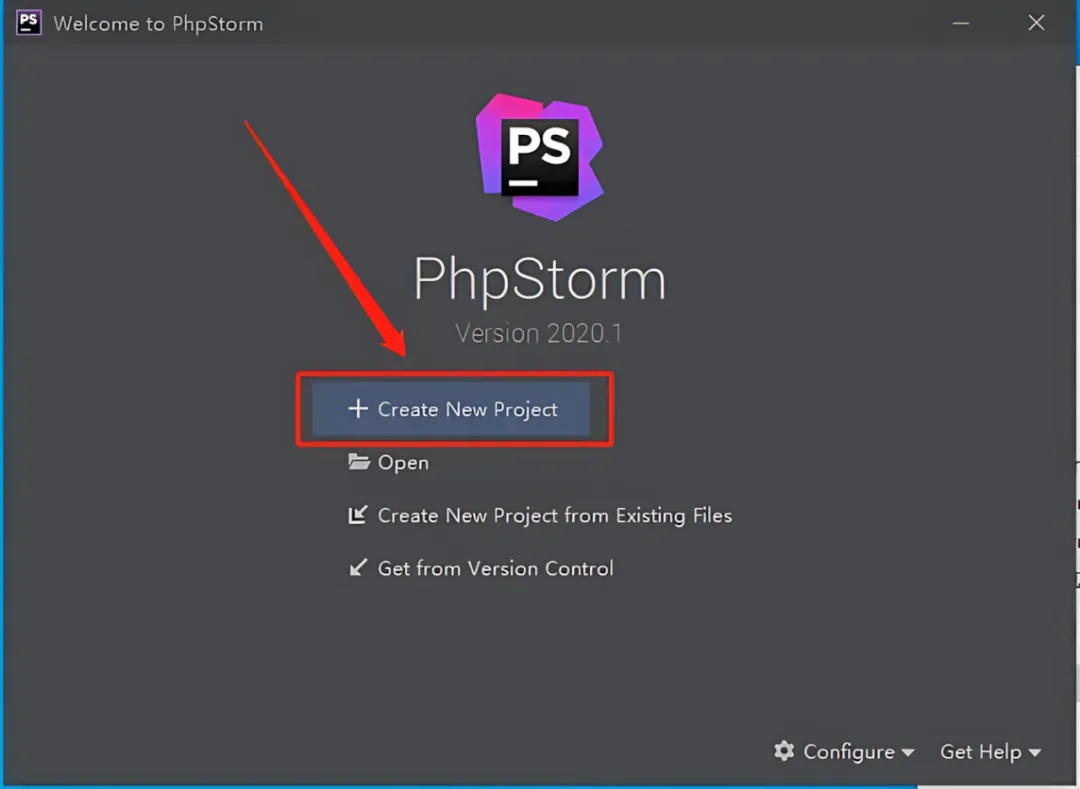The height and width of the screenshot is (789, 1080).
Task: Click the PhpStorm product name heading
Action: pos(539,280)
